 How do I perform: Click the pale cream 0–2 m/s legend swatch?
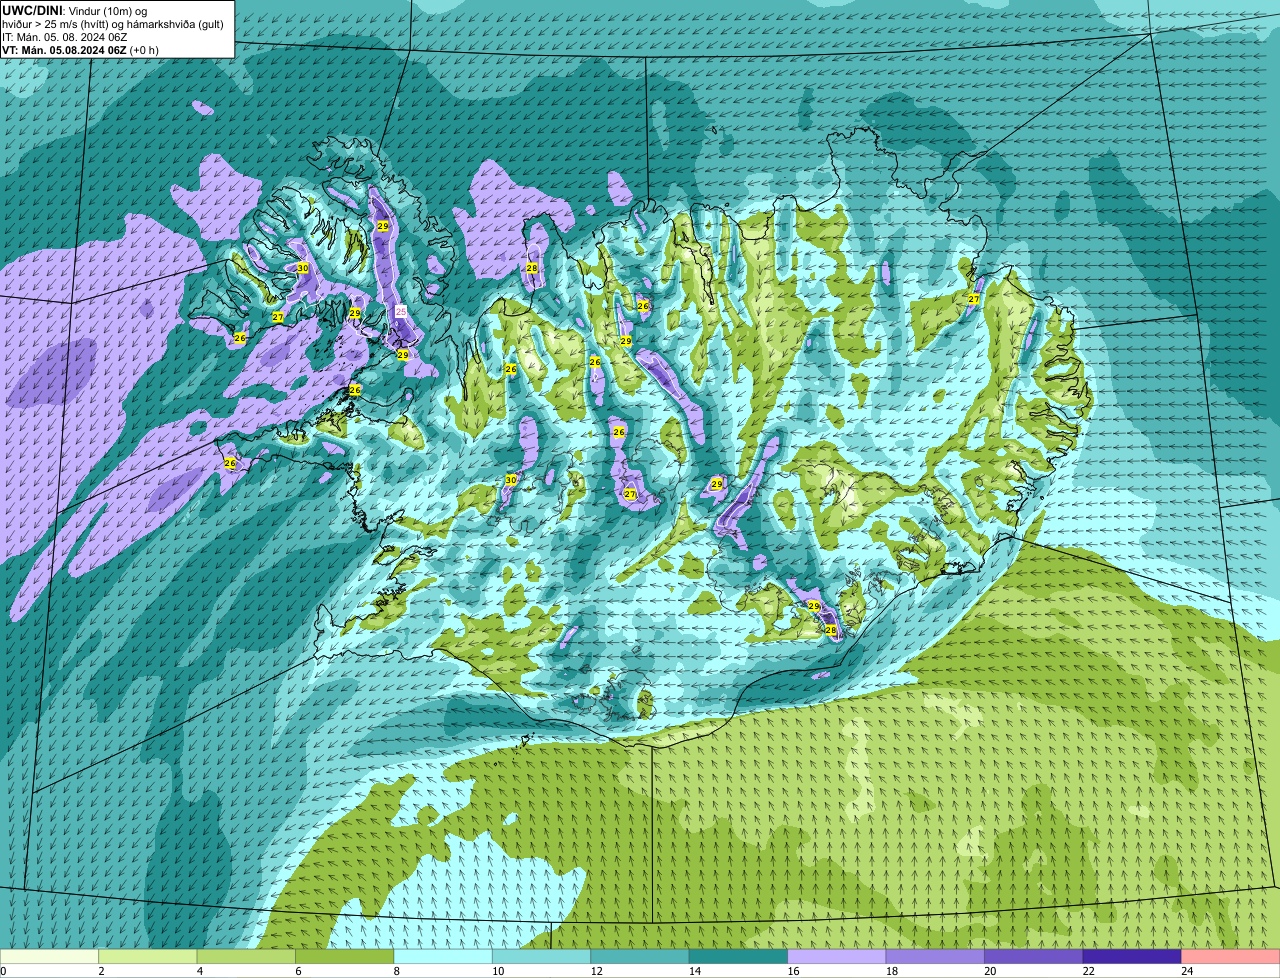coord(50,957)
